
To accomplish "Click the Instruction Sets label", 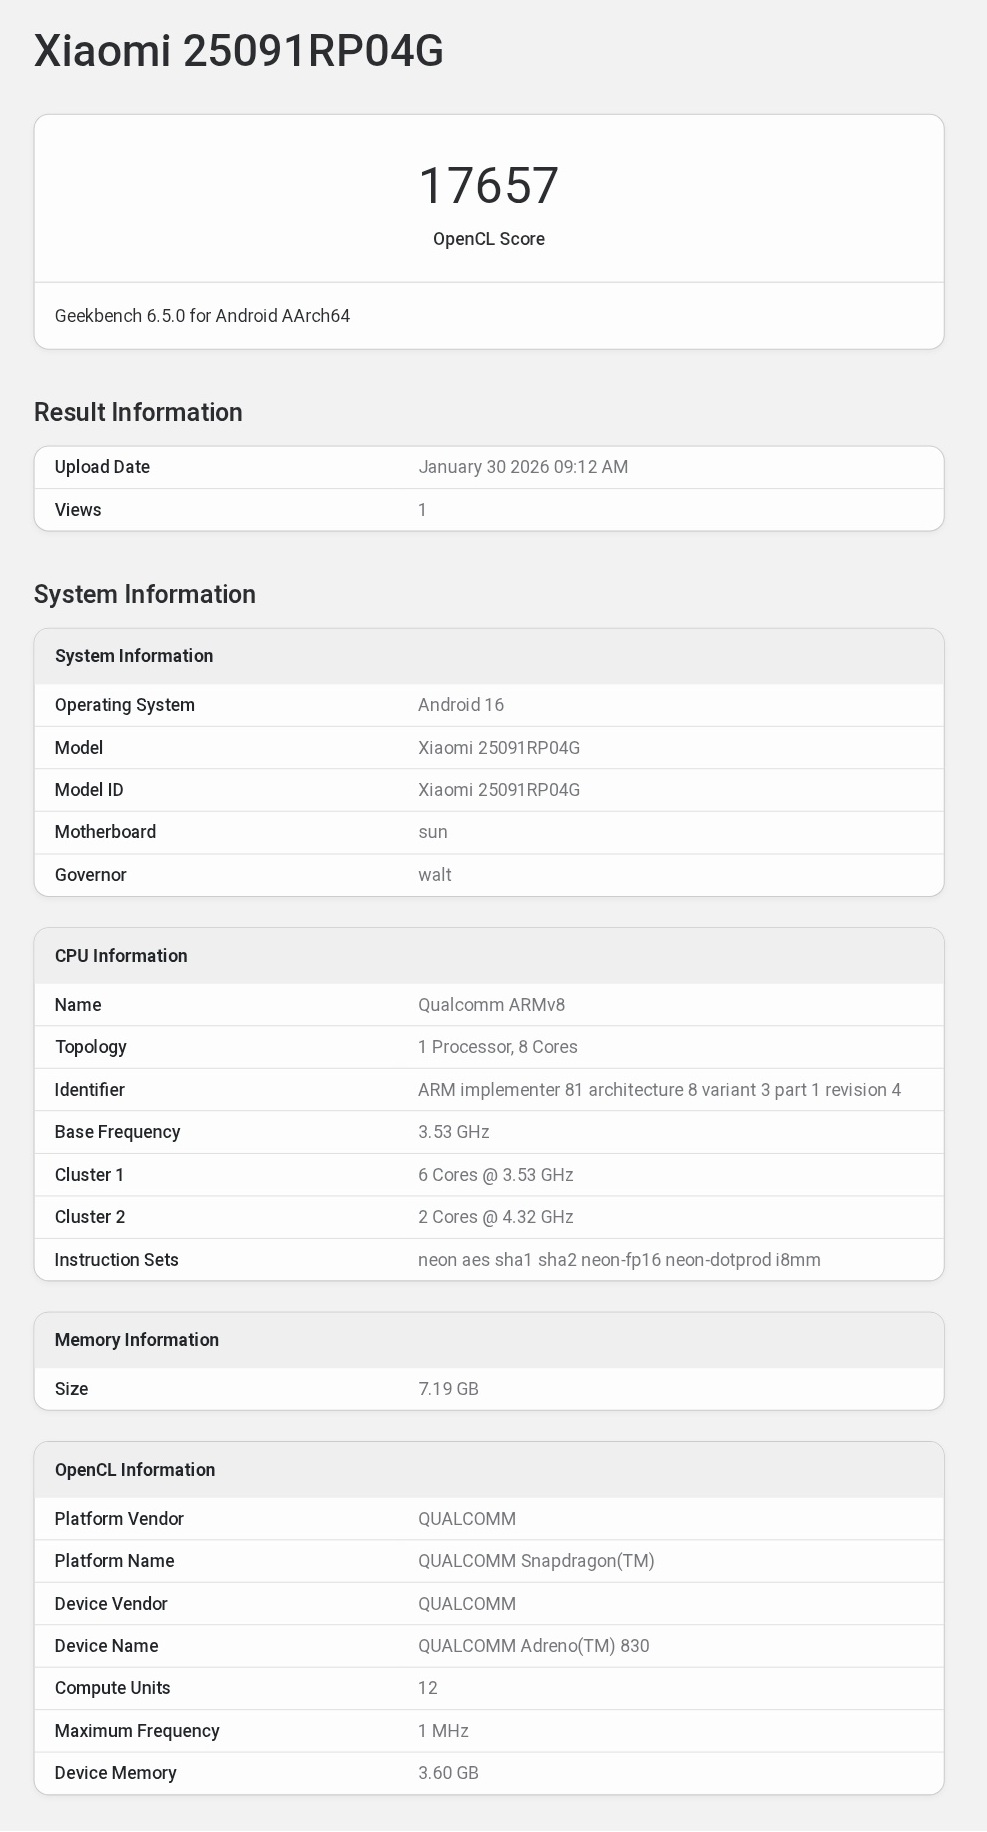I will point(117,1260).
